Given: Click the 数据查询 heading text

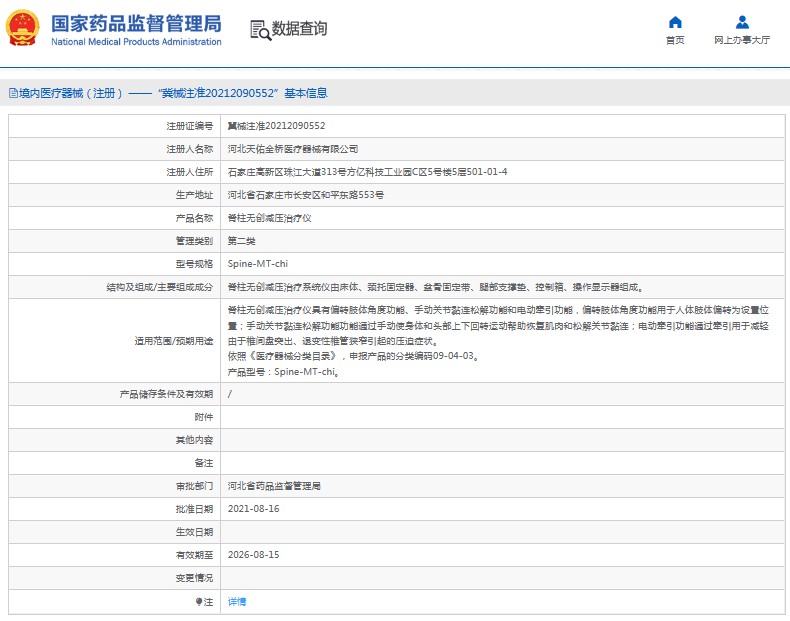Looking at the screenshot, I should pyautogui.click(x=299, y=29).
